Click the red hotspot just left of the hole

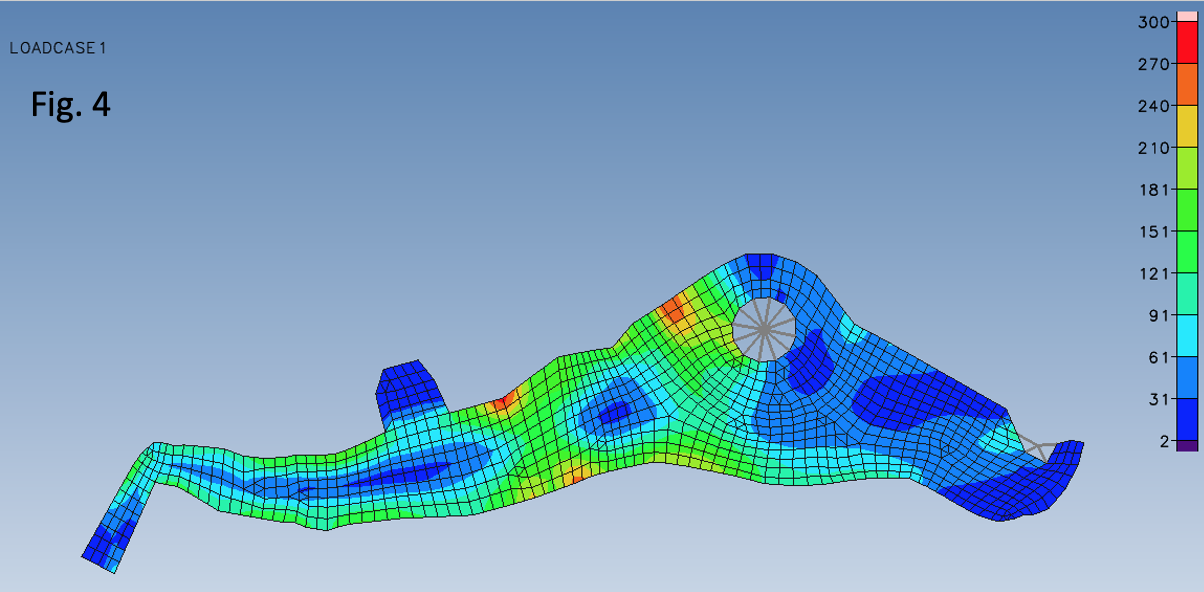[x=673, y=309]
